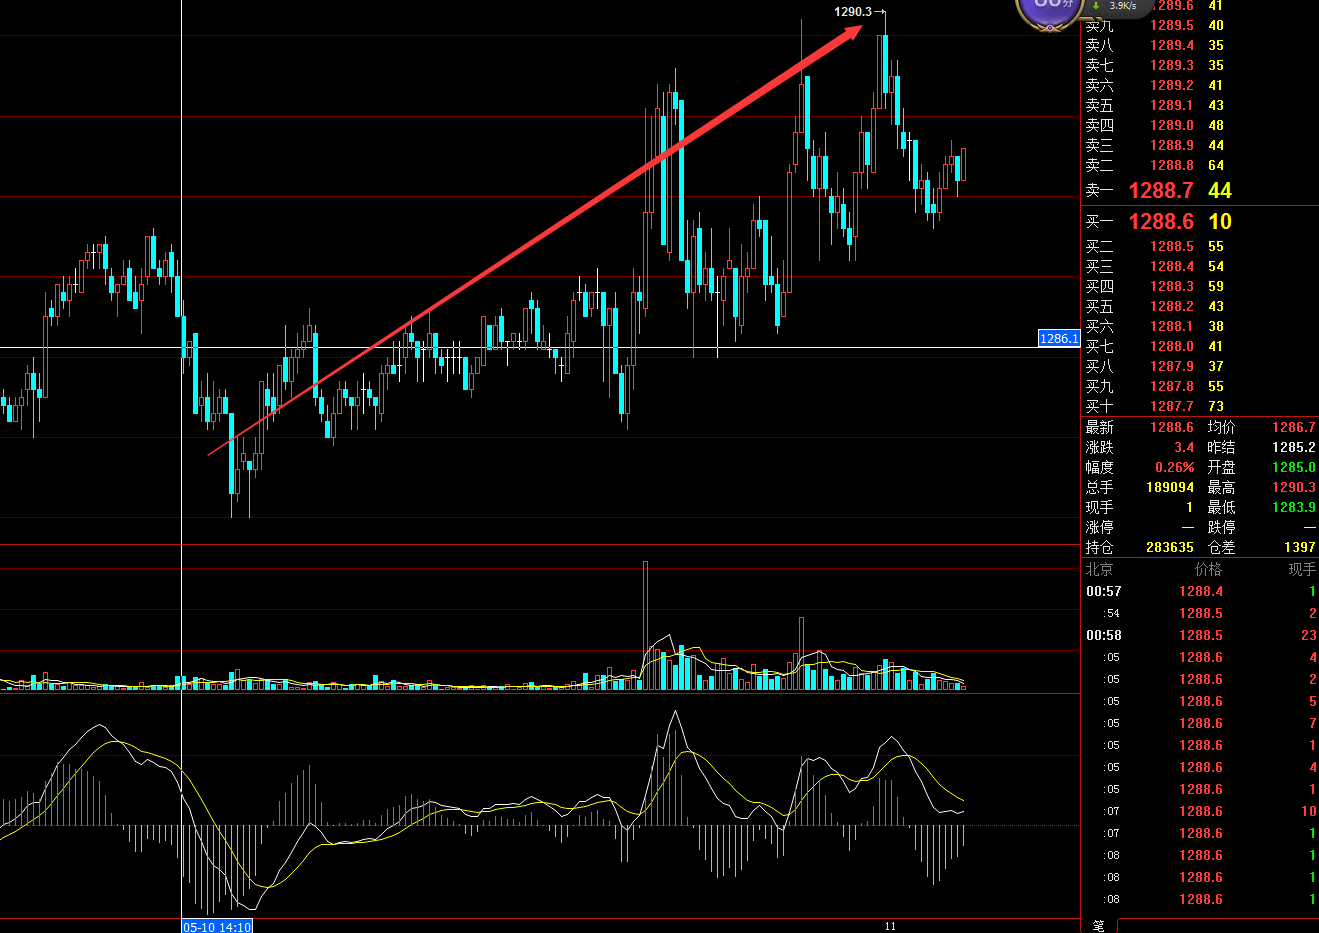Click the 持仓 open interest 283635
This screenshot has width=1319, height=933.
tap(1170, 547)
